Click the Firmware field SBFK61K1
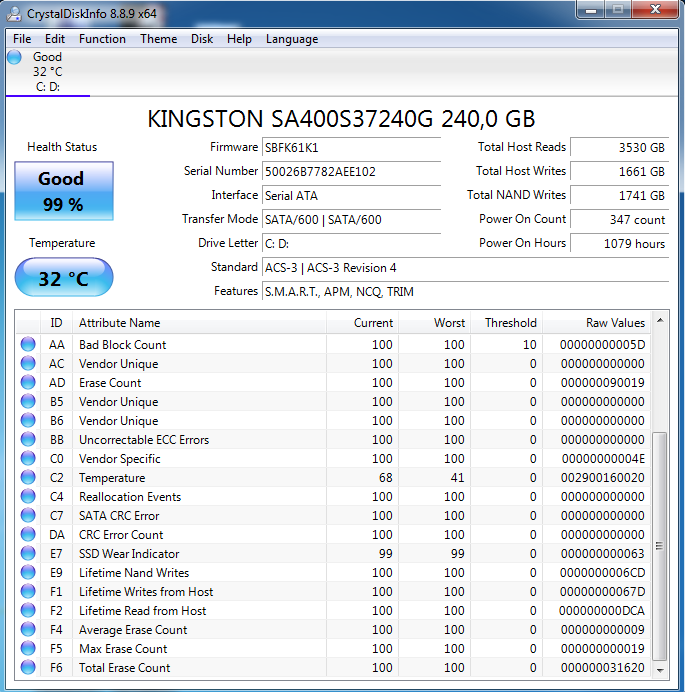Viewport: 685px width, 692px height. [x=351, y=147]
